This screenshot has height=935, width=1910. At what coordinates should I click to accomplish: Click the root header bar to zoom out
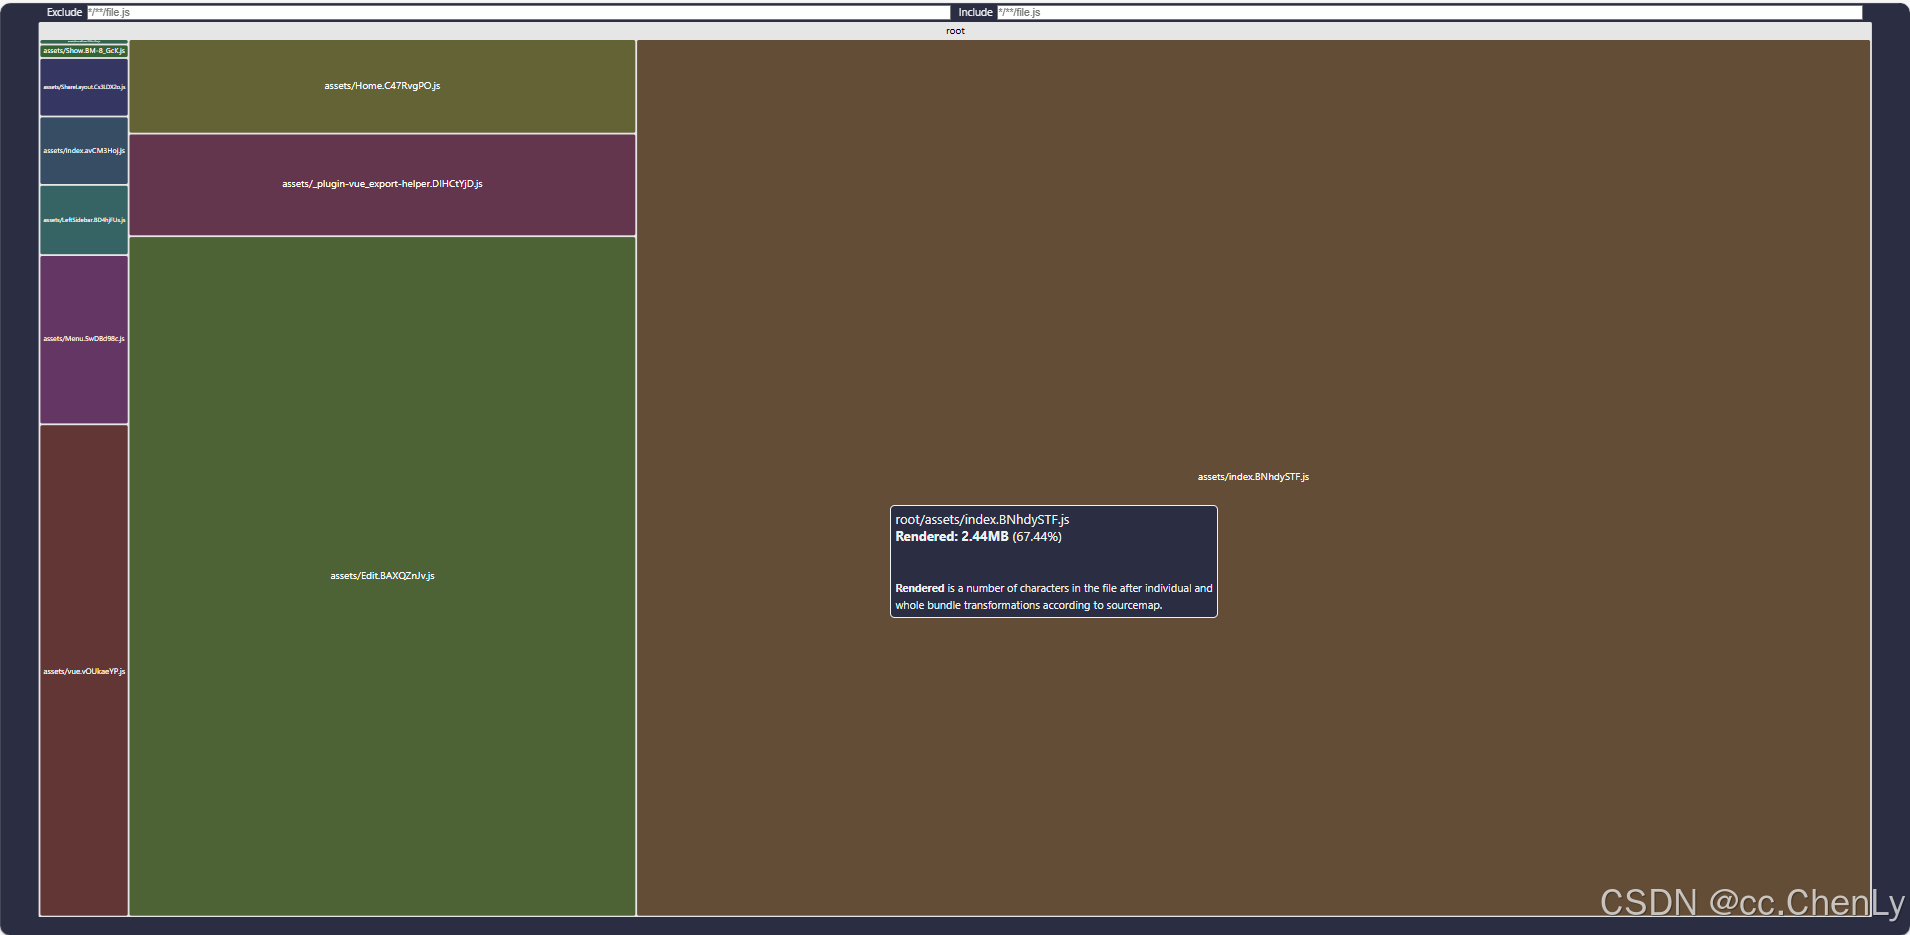click(x=955, y=31)
